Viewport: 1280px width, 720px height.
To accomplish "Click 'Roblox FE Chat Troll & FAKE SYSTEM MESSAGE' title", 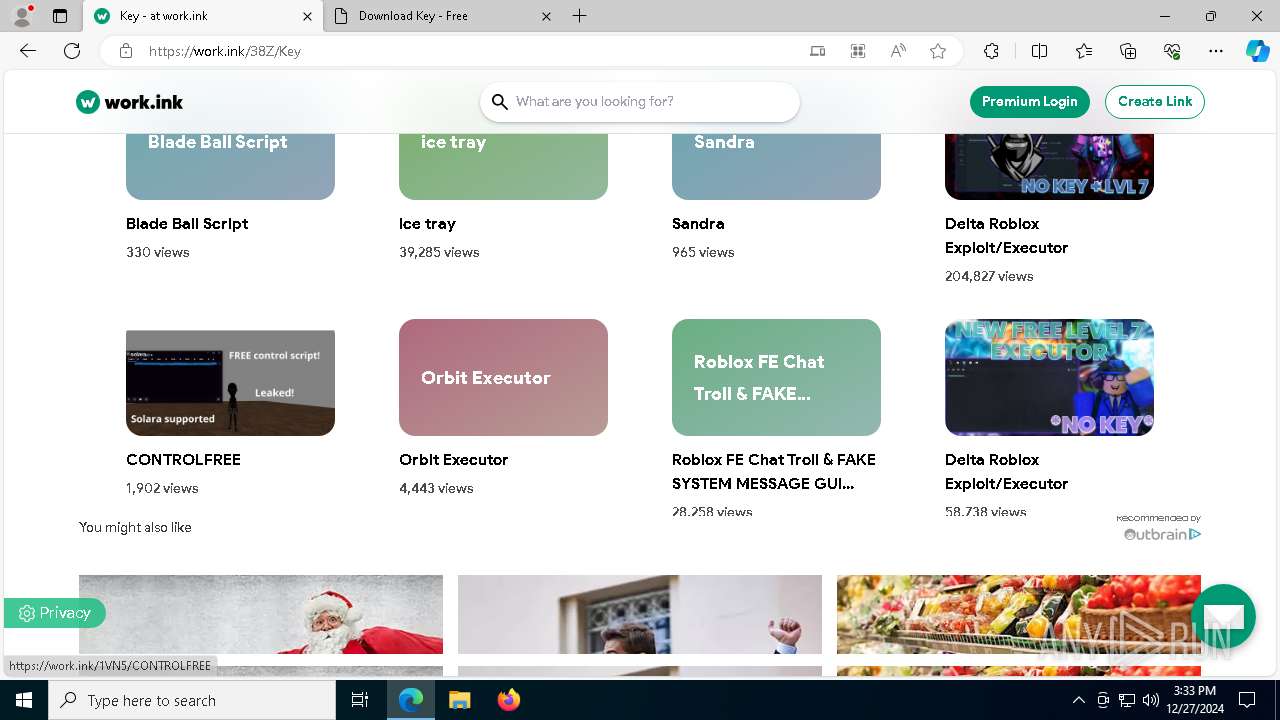I will click(x=774, y=472).
